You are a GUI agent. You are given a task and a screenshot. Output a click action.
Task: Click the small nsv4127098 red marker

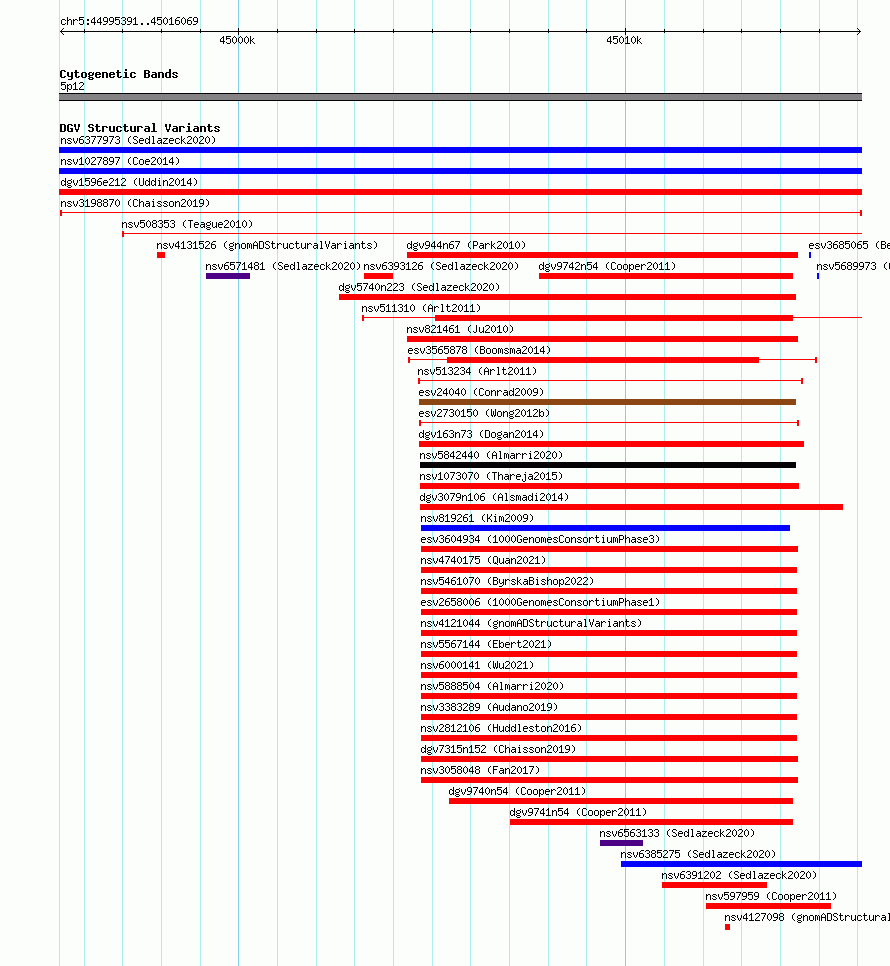pyautogui.click(x=727, y=927)
